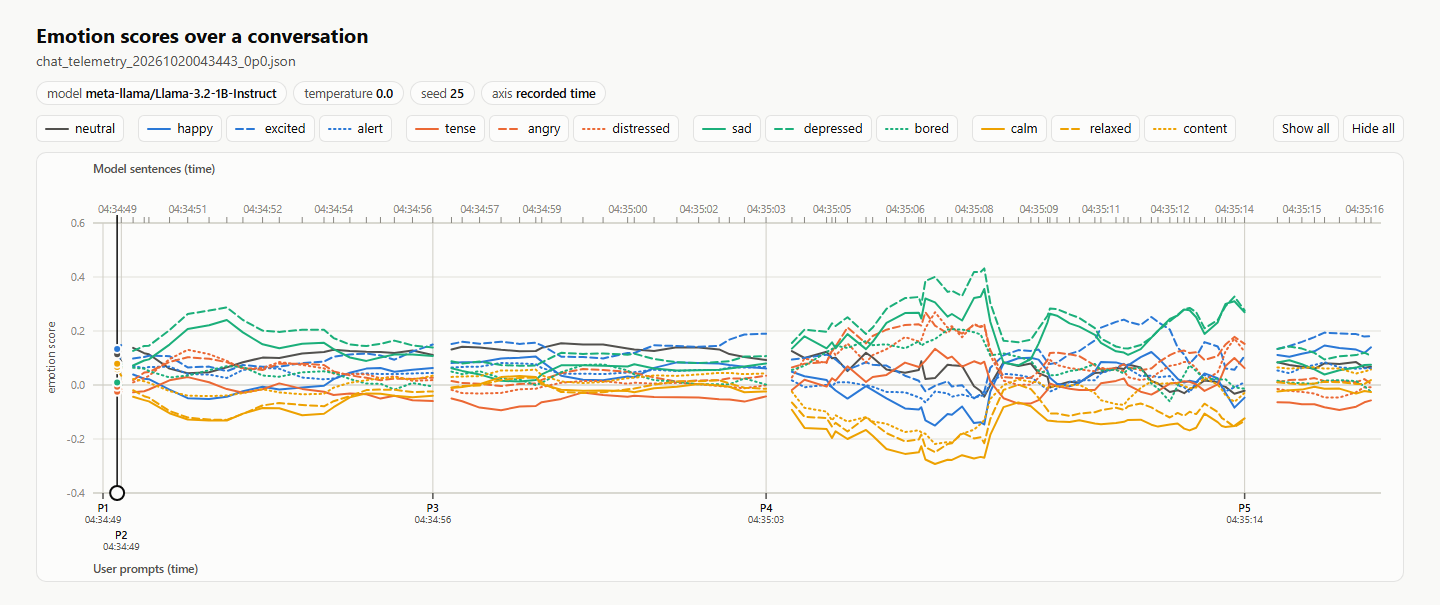Click the seed 25 chip
The height and width of the screenshot is (605, 1440).
pyautogui.click(x=442, y=93)
